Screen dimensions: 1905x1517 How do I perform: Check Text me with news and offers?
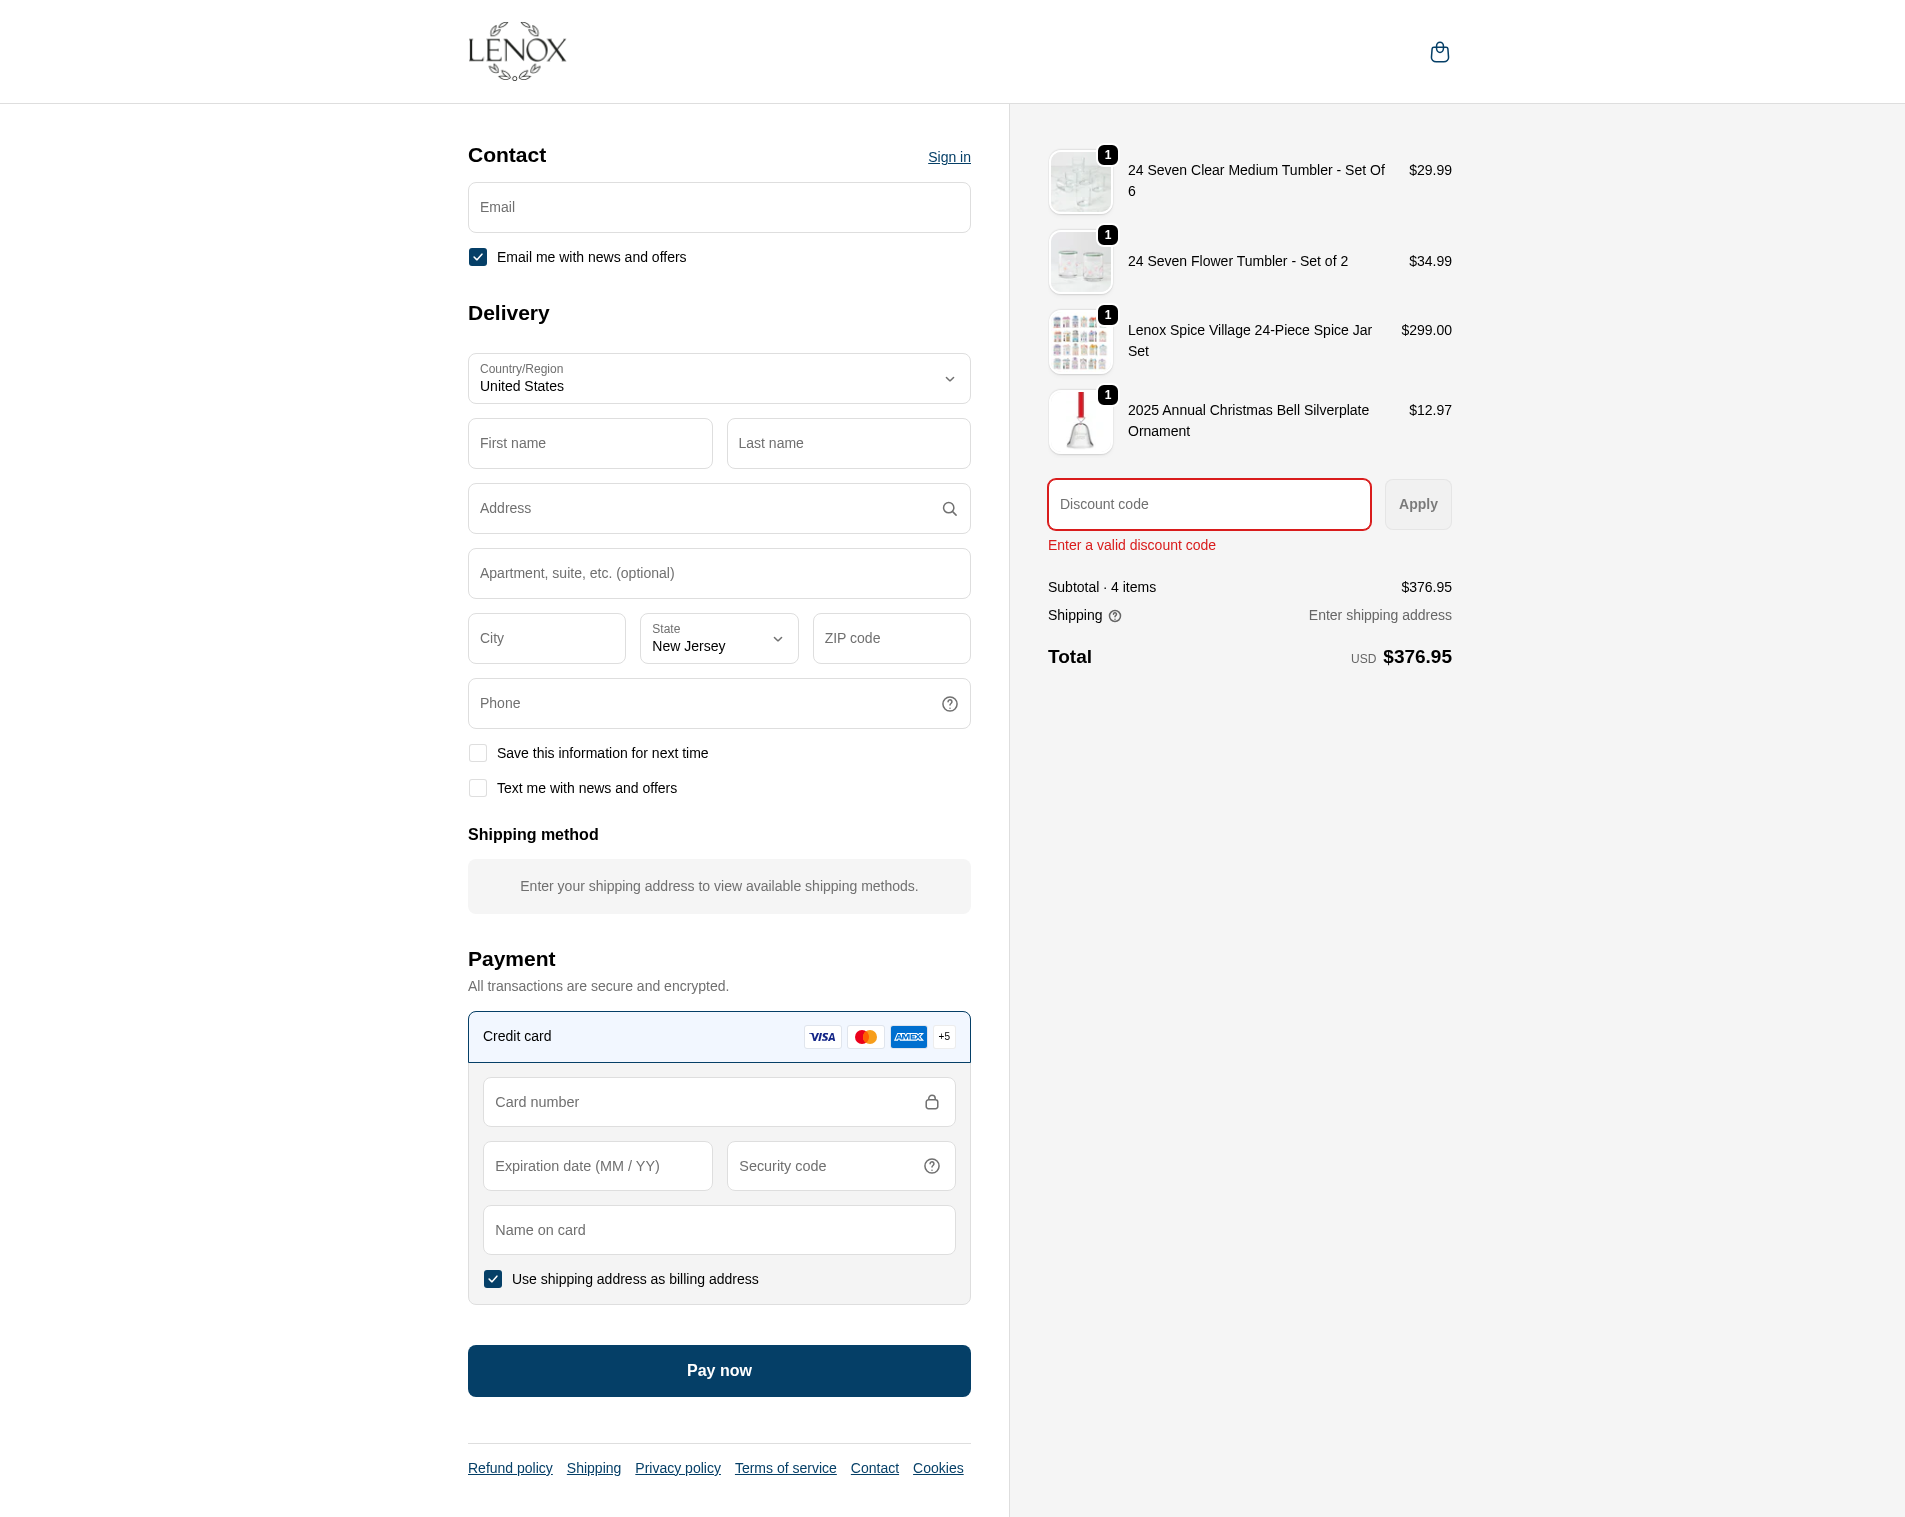tap(478, 788)
